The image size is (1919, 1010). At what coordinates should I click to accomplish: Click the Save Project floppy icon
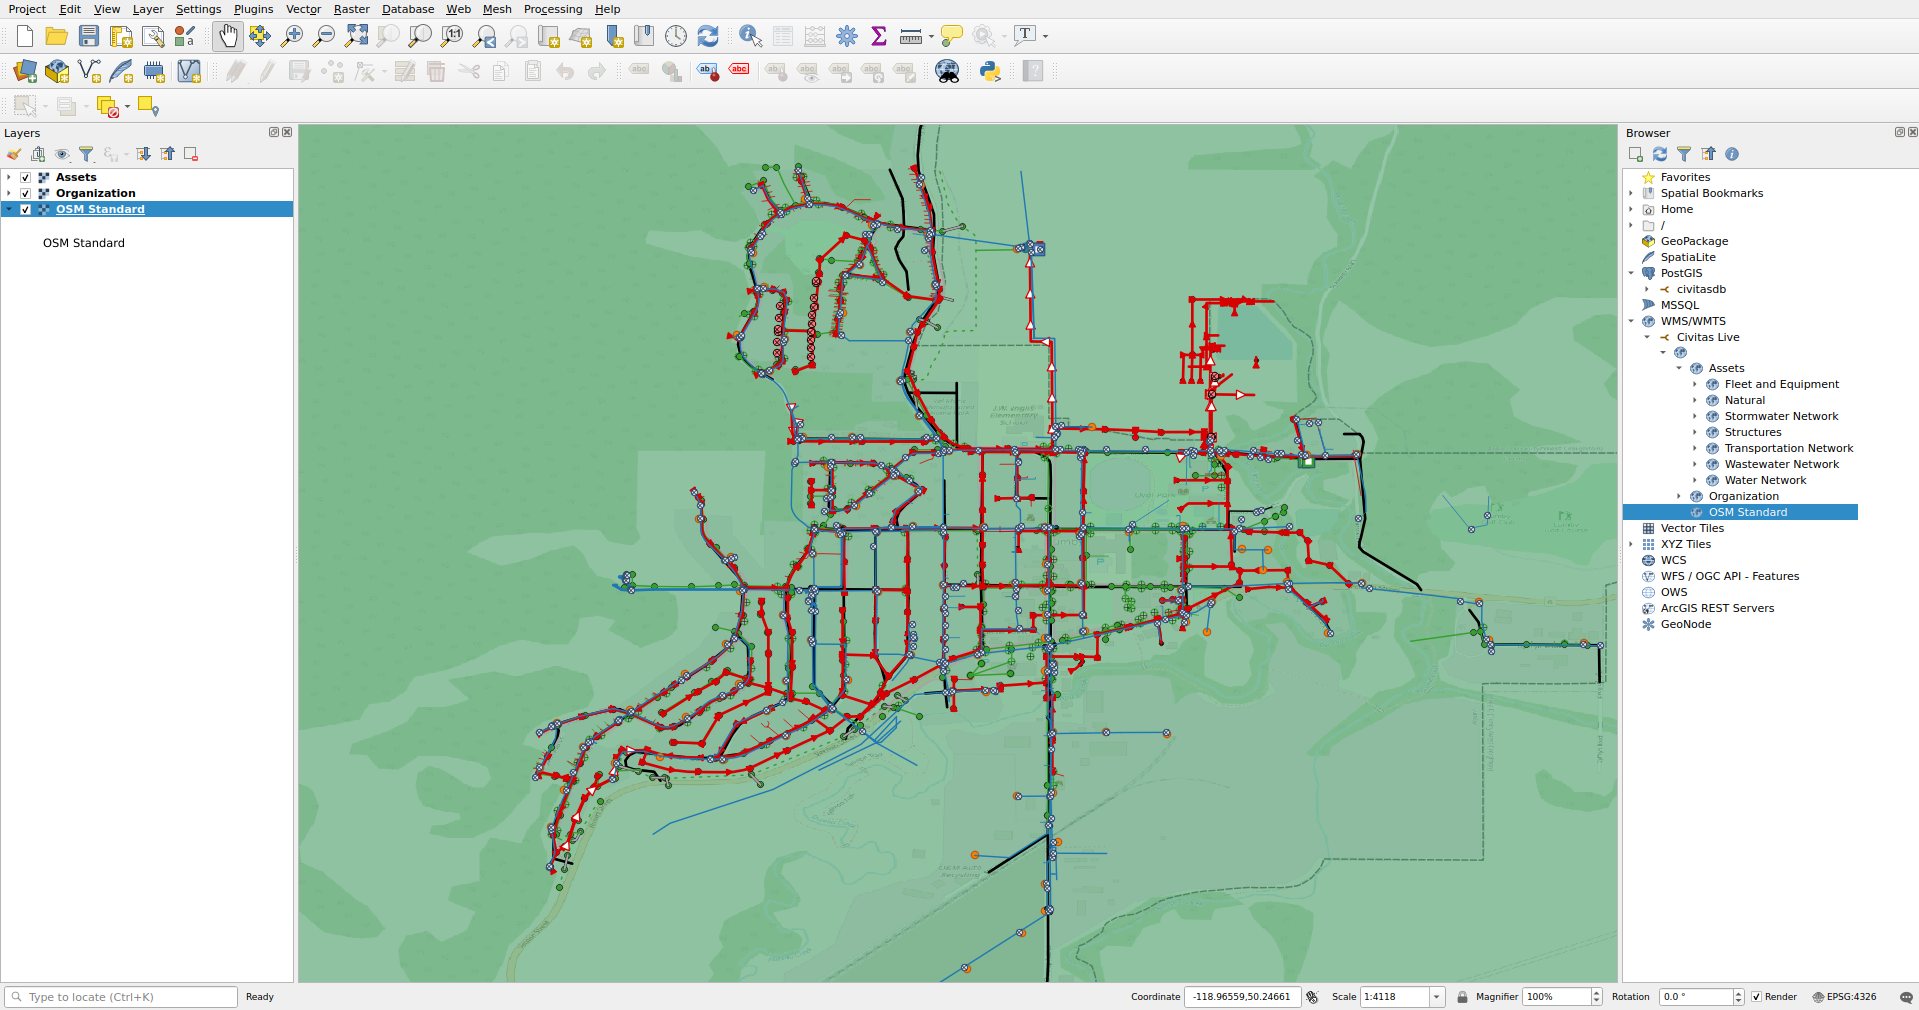coord(89,36)
